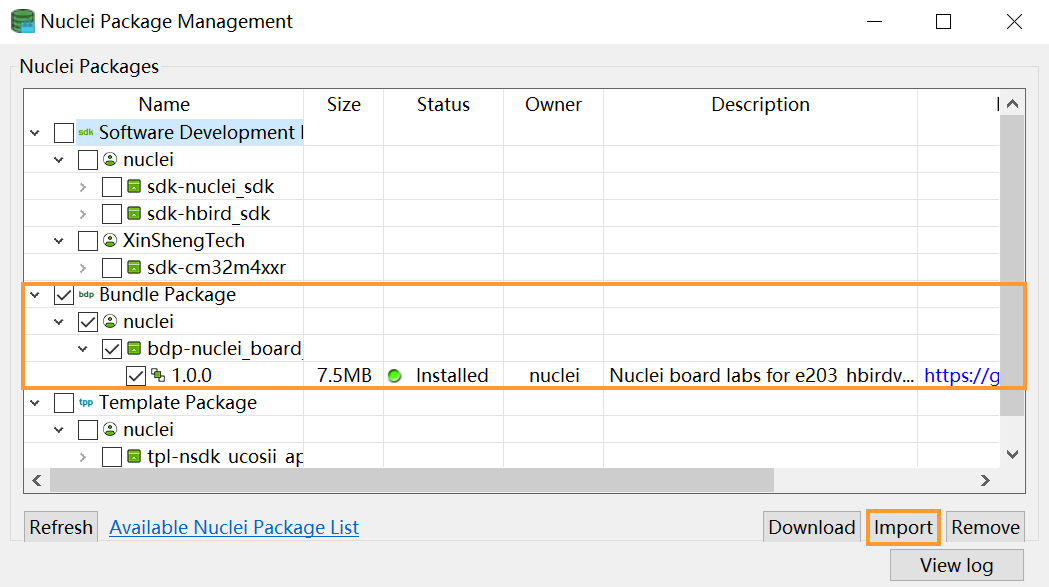Click the sdk-nuclei_sdk package icon
This screenshot has width=1049, height=587.
[135, 187]
